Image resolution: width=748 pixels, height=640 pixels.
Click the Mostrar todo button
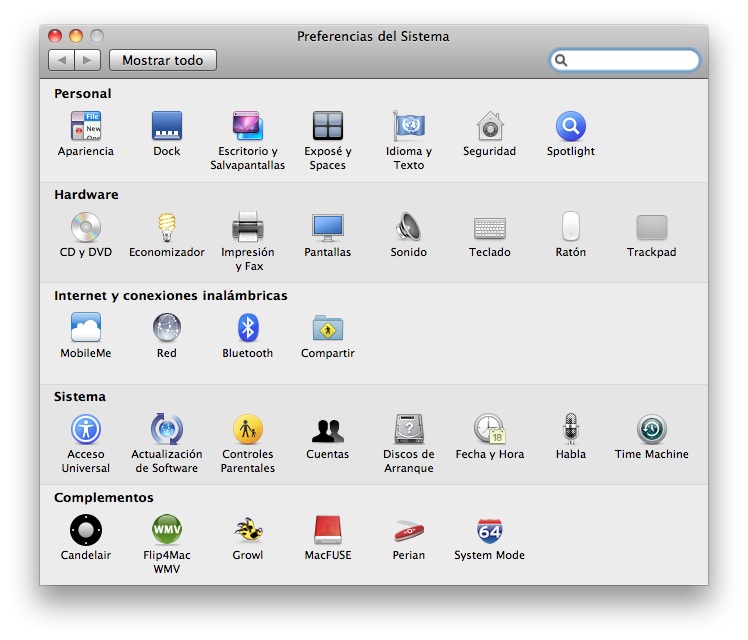coord(163,60)
